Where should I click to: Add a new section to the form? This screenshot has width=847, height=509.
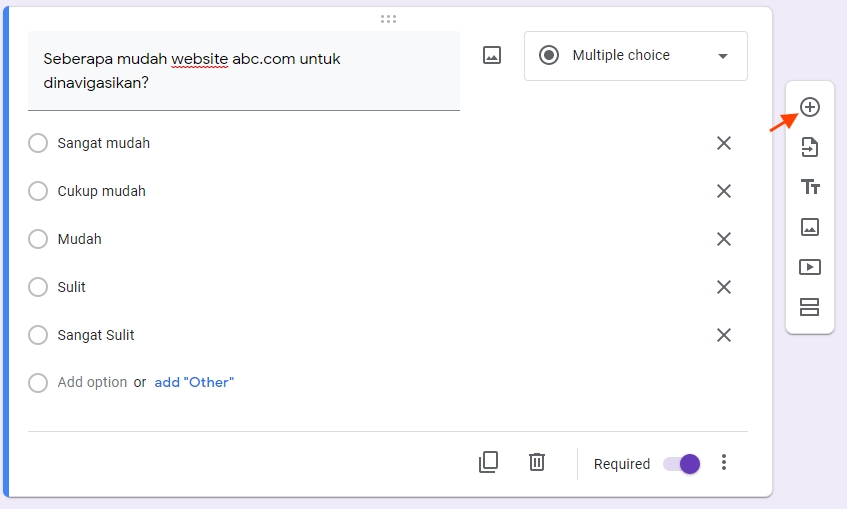810,307
